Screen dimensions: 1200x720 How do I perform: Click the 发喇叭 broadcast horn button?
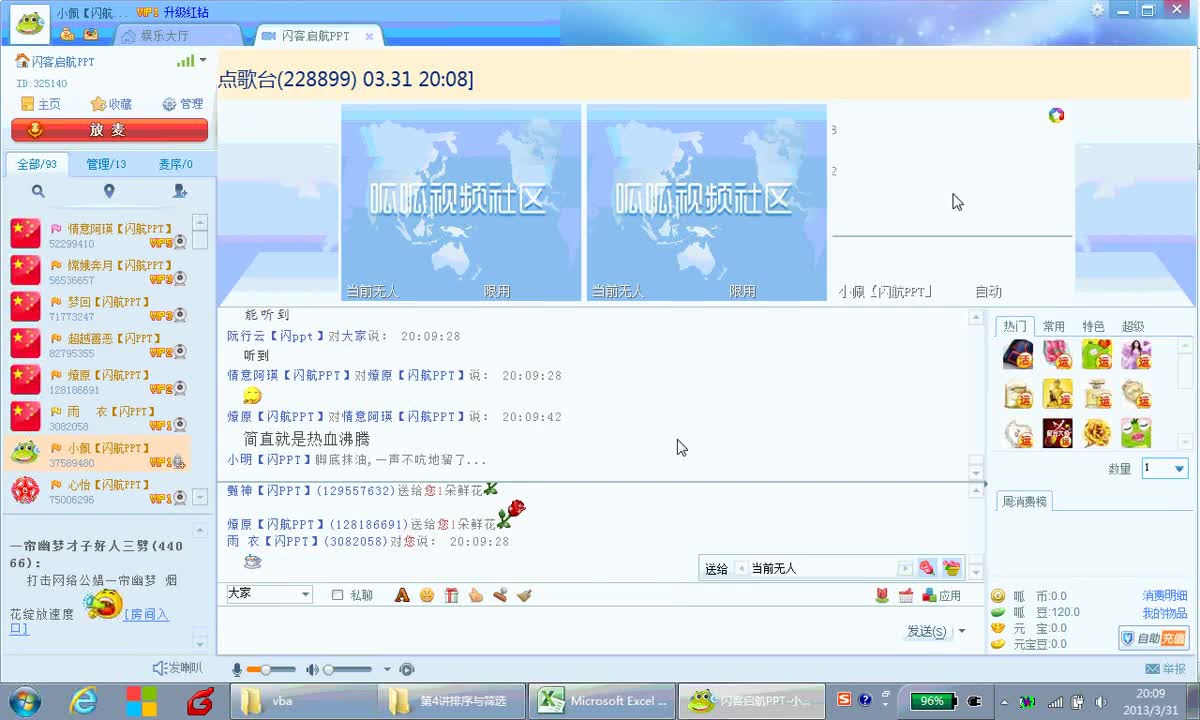177,668
